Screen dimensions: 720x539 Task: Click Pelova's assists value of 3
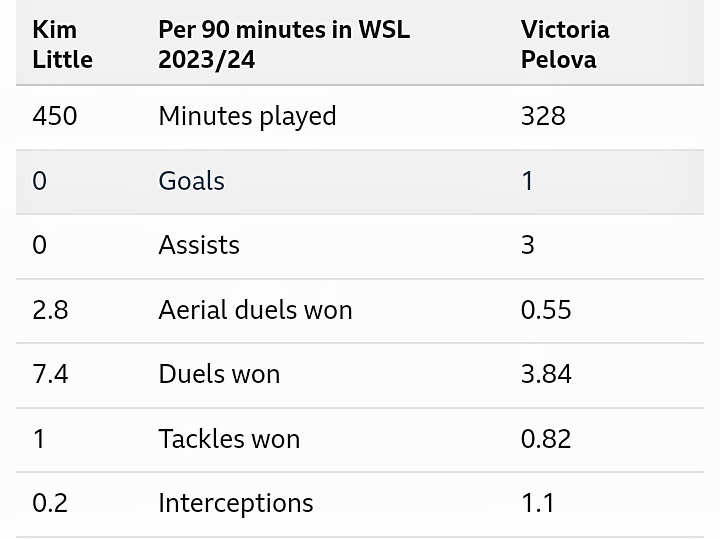point(528,245)
